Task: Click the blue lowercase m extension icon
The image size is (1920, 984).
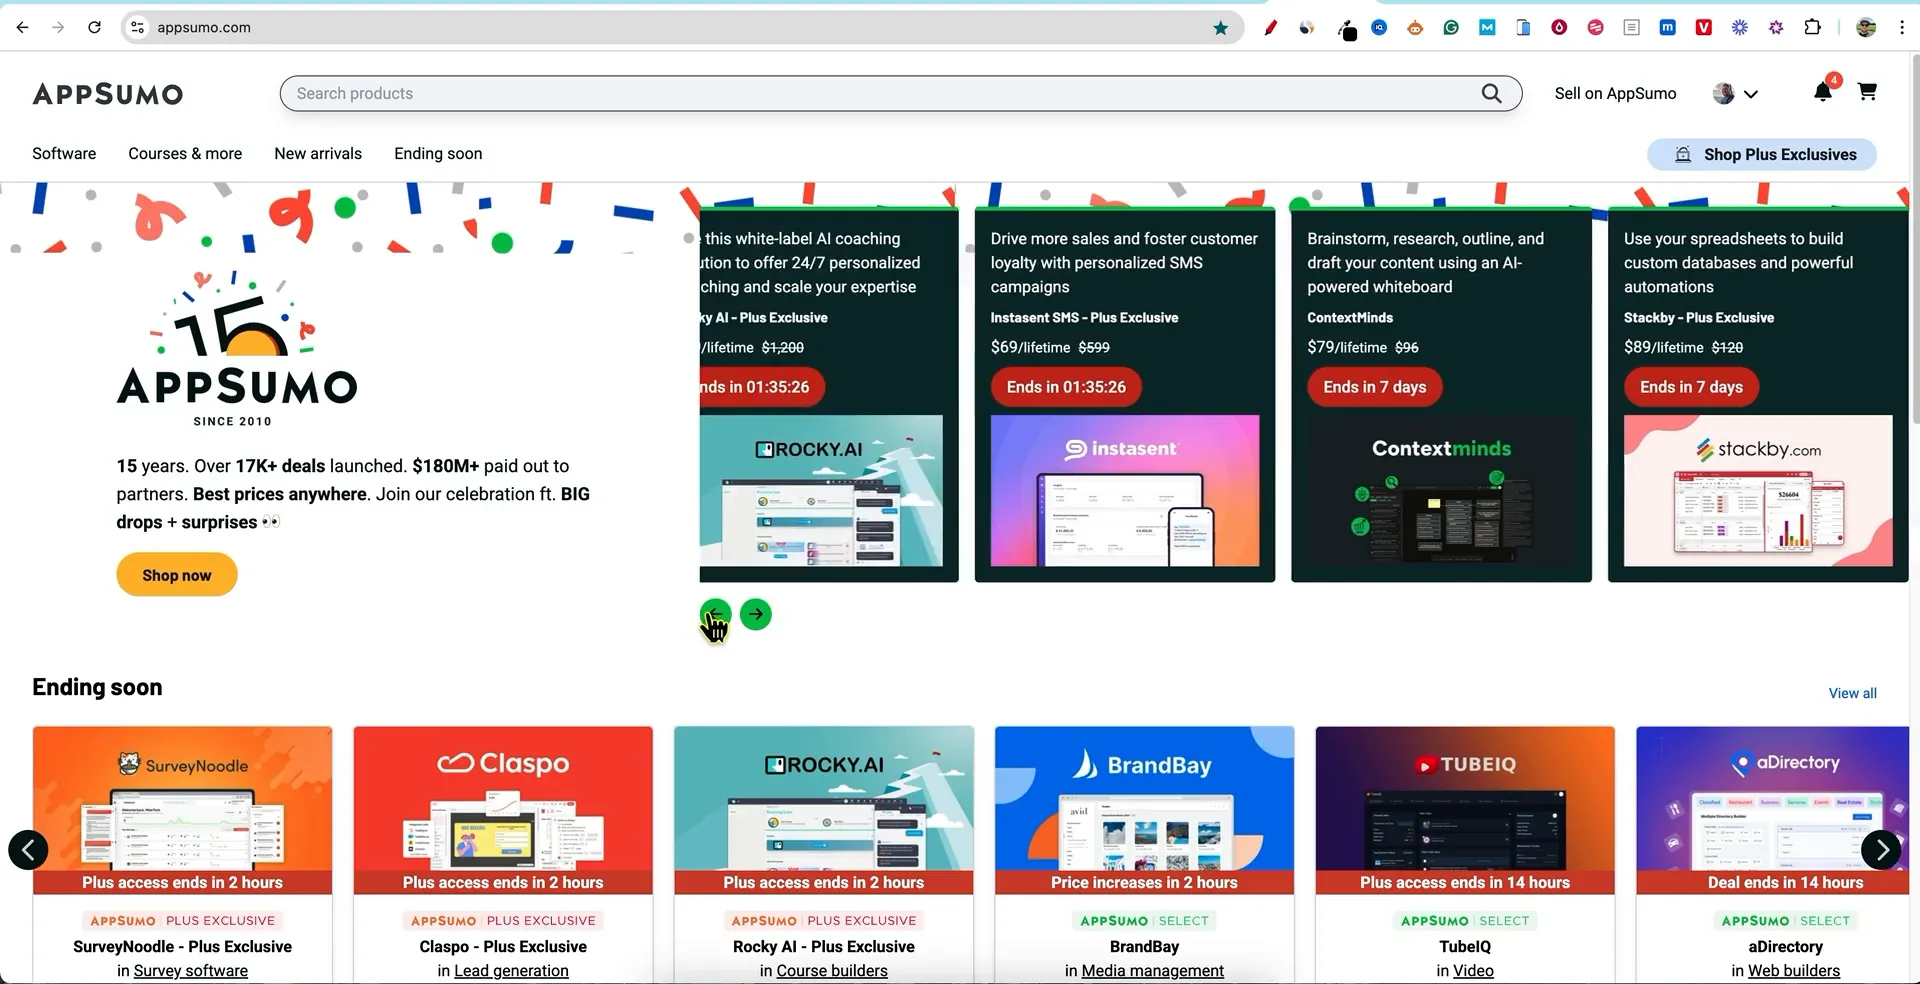Action: pyautogui.click(x=1667, y=28)
